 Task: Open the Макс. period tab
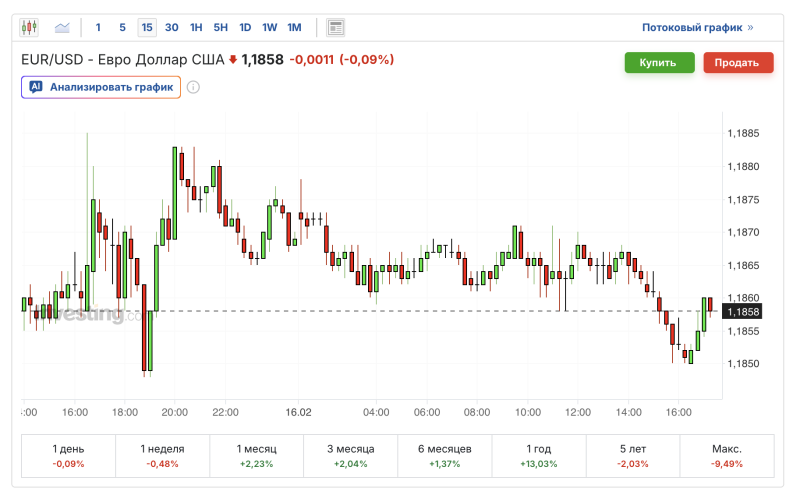point(727,456)
